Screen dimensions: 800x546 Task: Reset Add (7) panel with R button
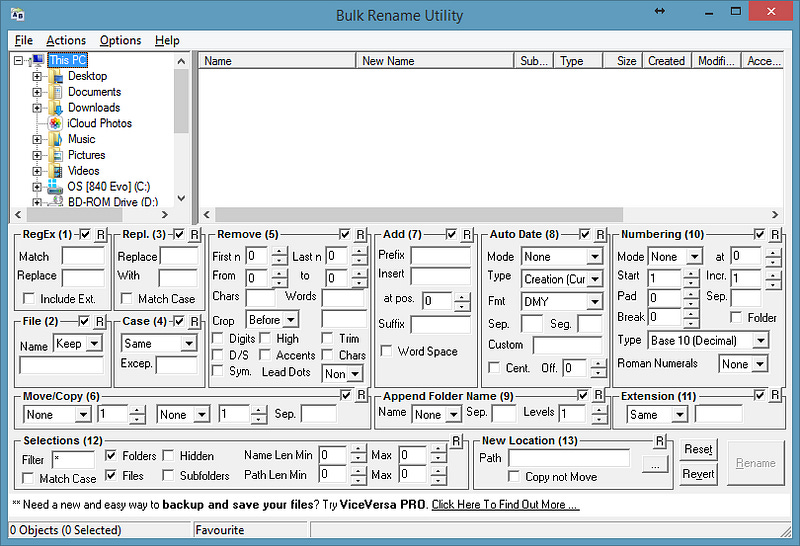coord(467,235)
